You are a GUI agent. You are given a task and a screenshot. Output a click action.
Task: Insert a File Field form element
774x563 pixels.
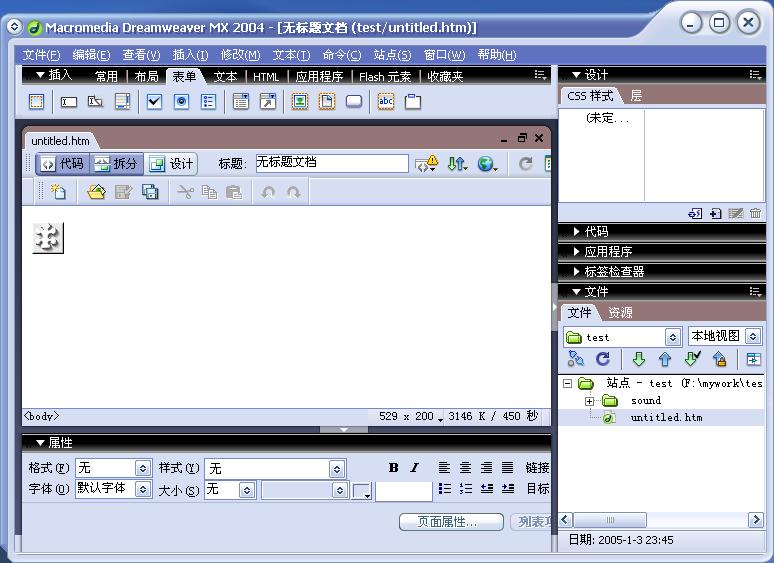(327, 102)
